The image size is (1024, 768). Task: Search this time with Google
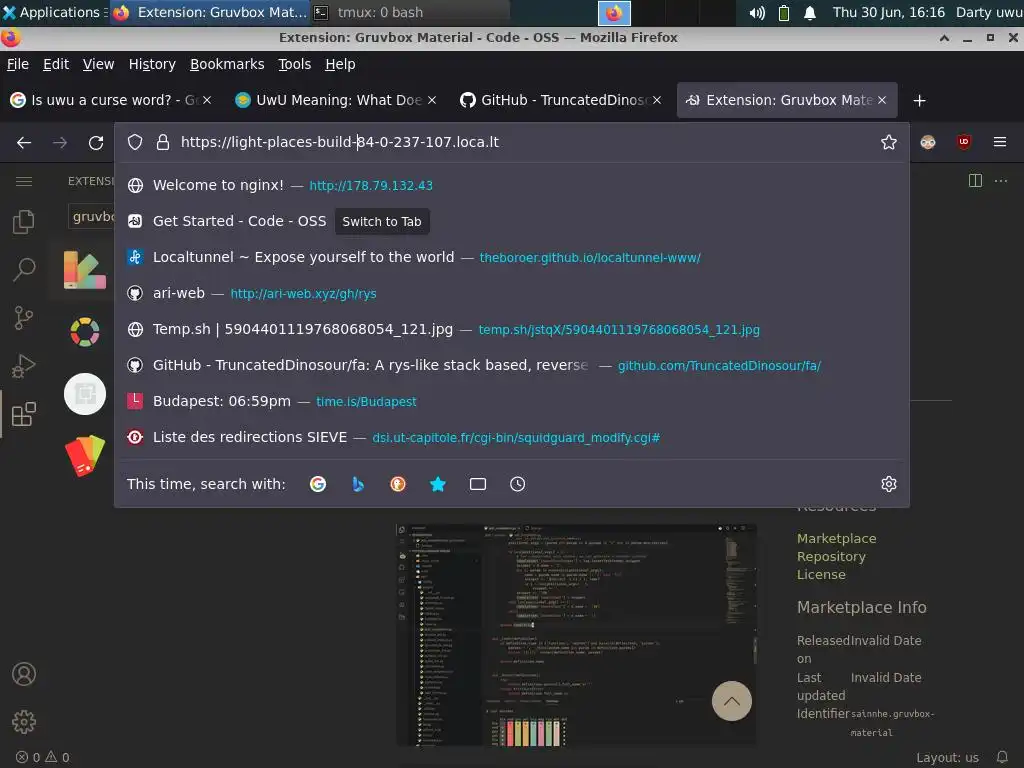click(318, 484)
